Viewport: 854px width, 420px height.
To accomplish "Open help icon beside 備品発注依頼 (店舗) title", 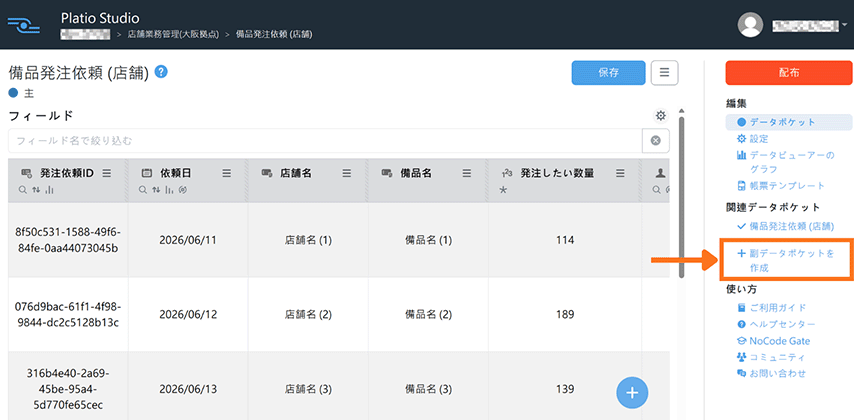I will point(161,72).
